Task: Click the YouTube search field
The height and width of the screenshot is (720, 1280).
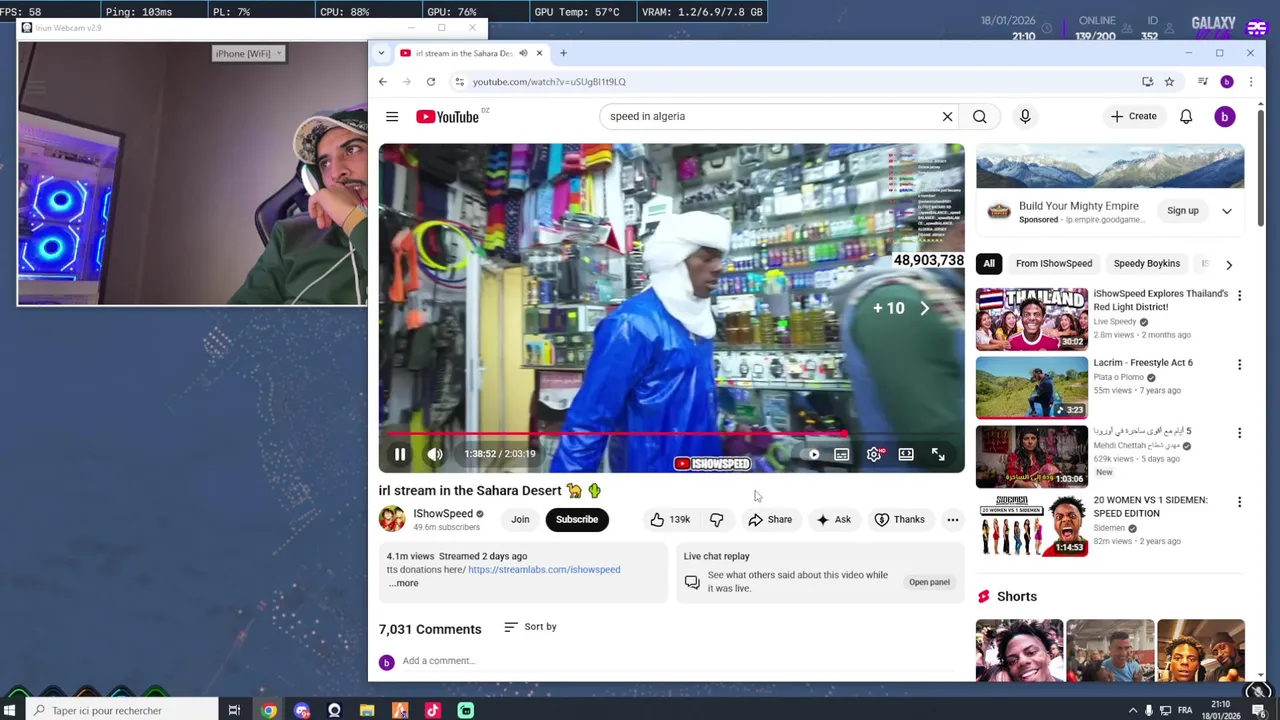Action: point(770,117)
